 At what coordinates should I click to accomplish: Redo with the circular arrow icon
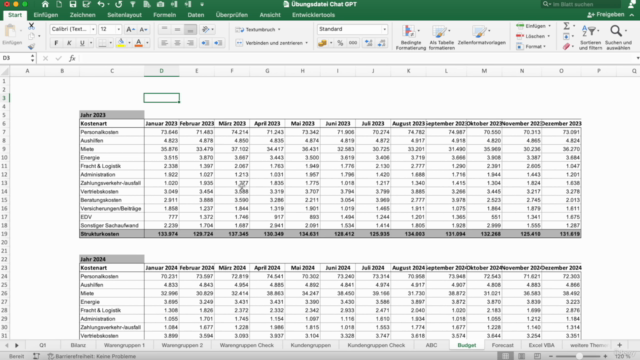pyautogui.click(x=118, y=4)
